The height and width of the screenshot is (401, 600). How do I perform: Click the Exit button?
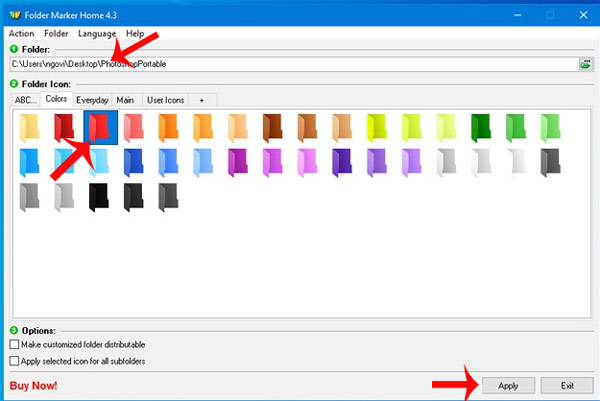point(567,386)
